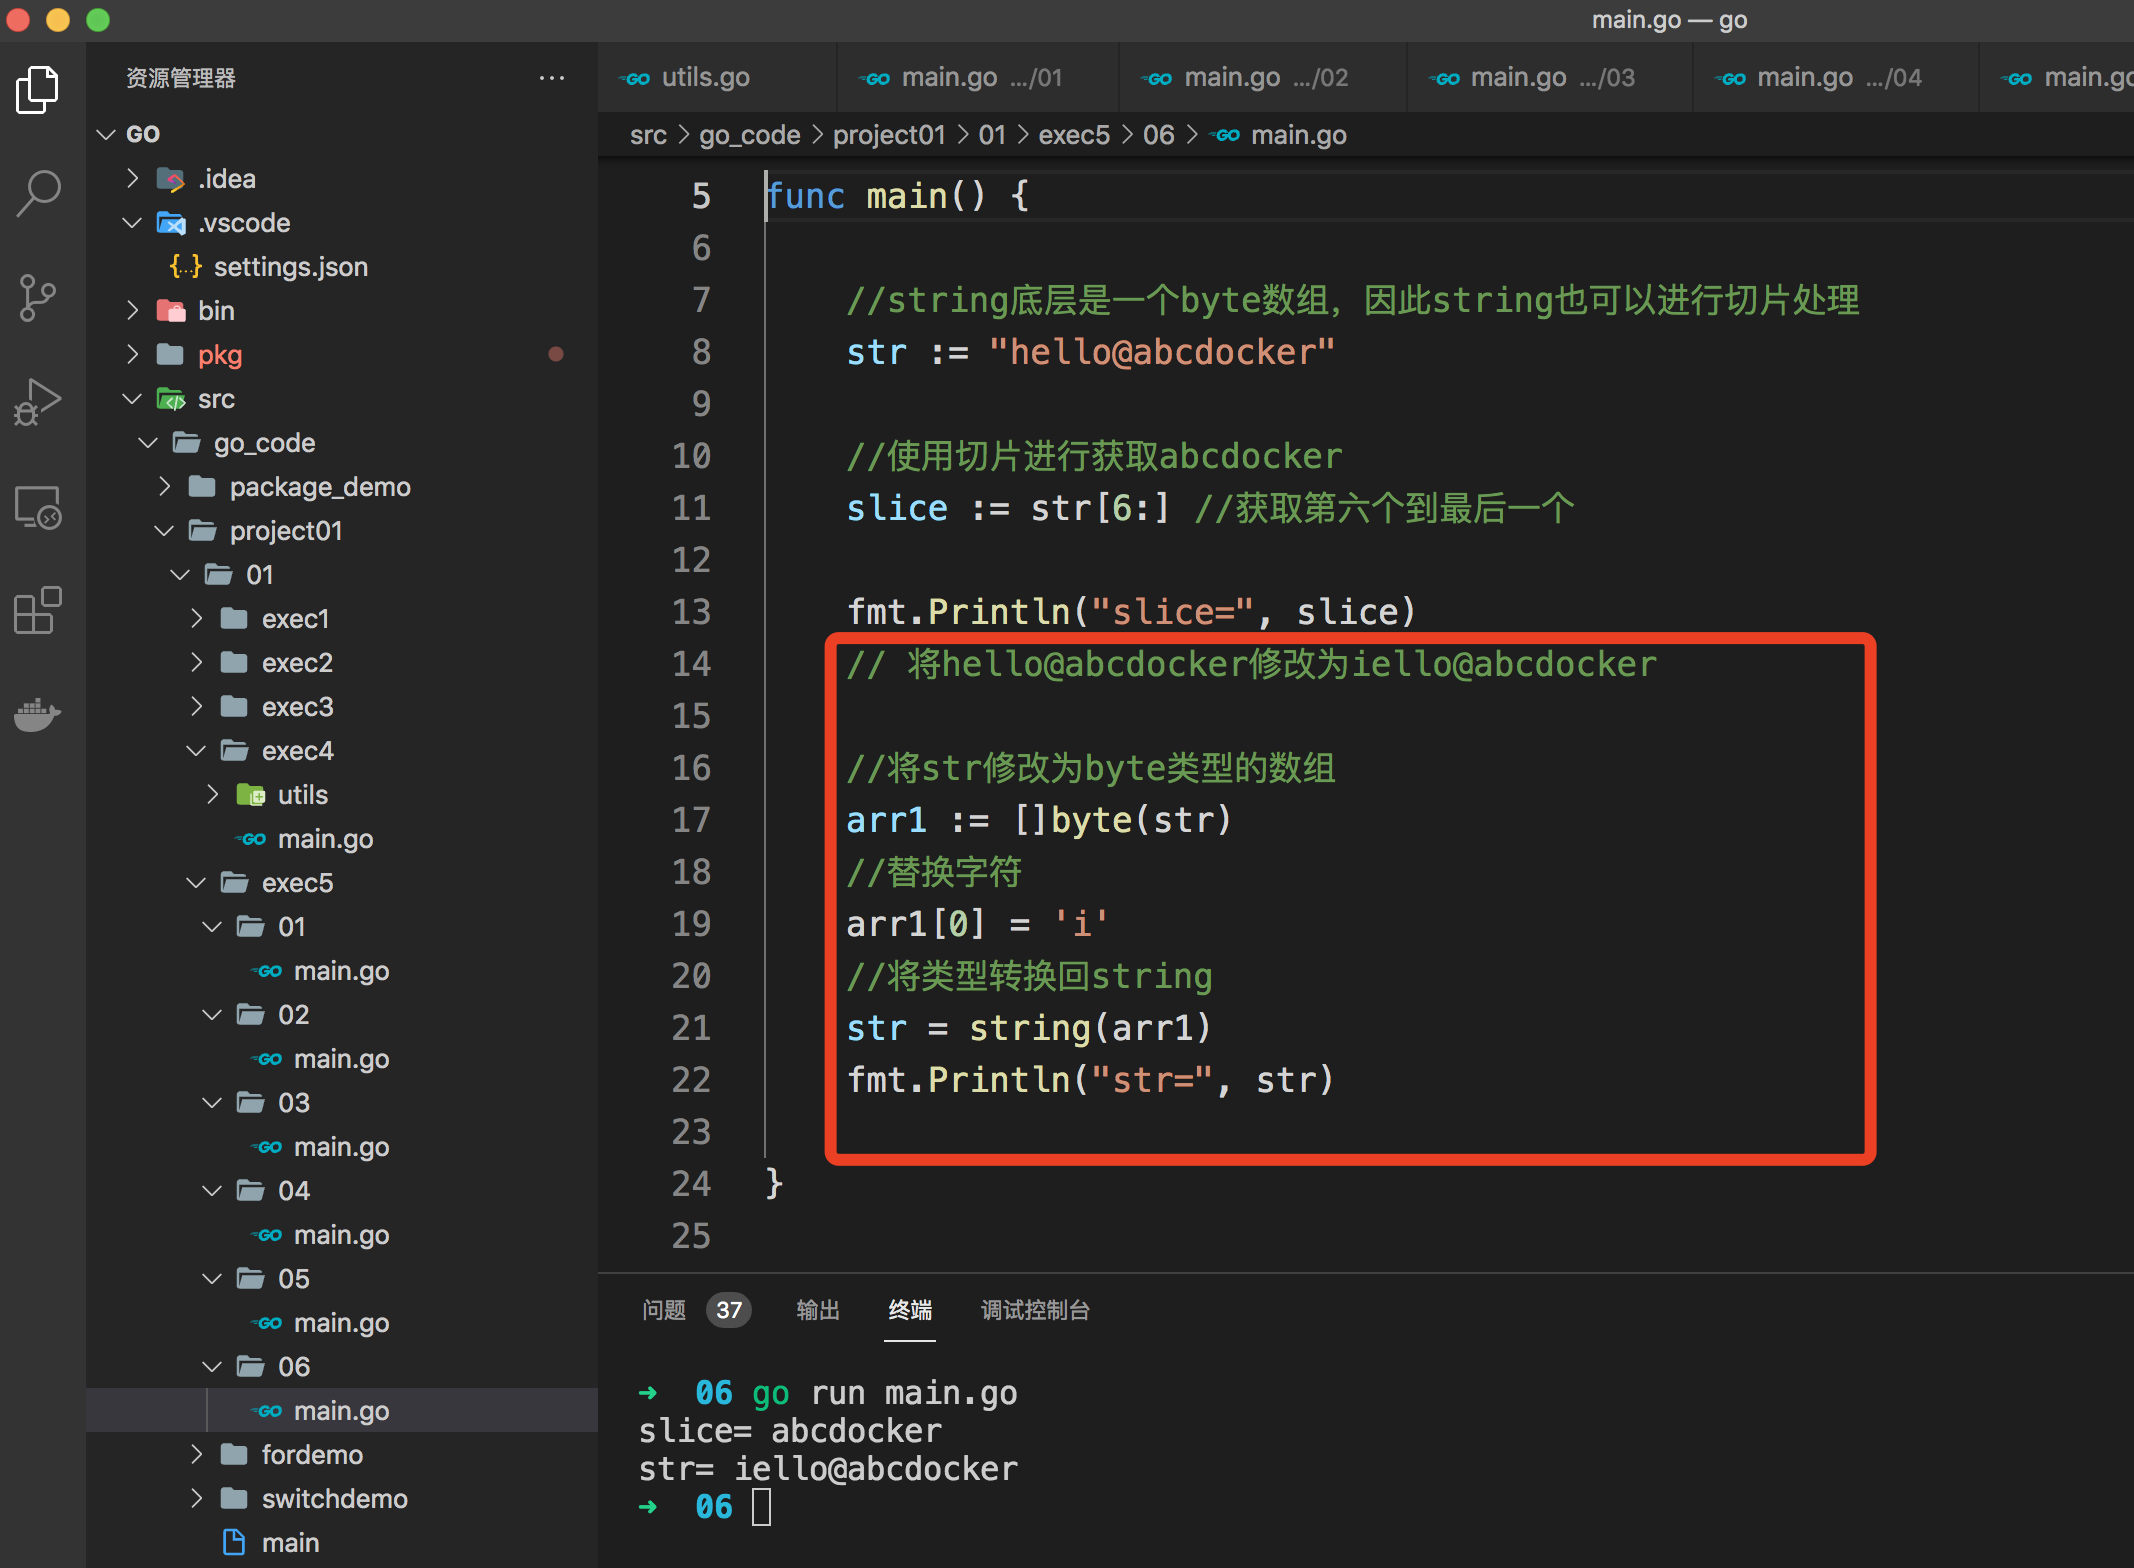Viewport: 2134px width, 1568px height.
Task: Open the Explorer view in activity bar
Action: (38, 90)
